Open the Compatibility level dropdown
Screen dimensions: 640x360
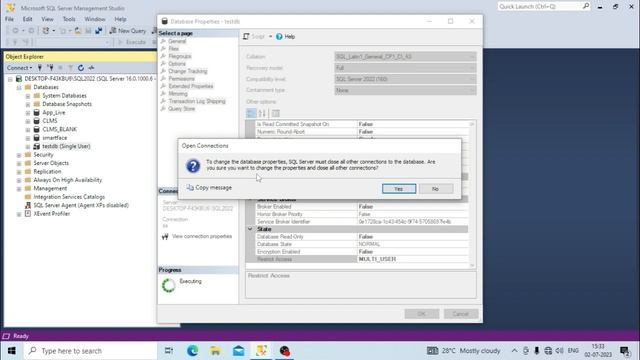tap(405, 79)
